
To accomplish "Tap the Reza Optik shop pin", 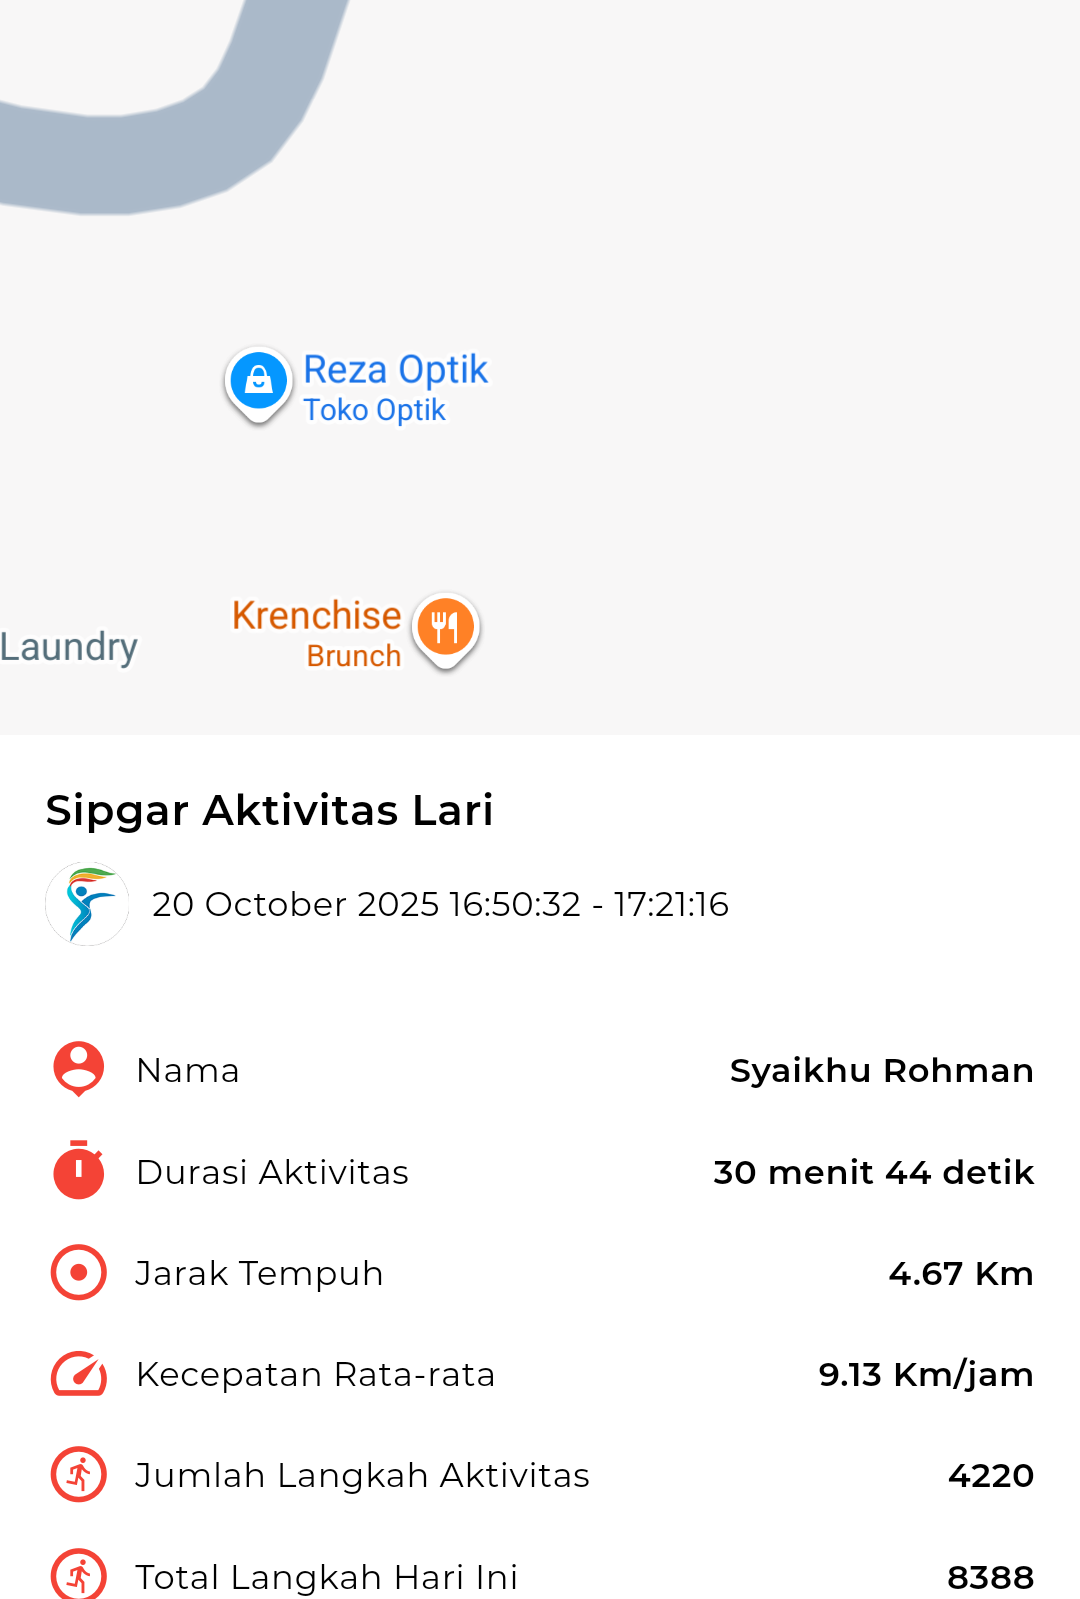I will (x=258, y=381).
